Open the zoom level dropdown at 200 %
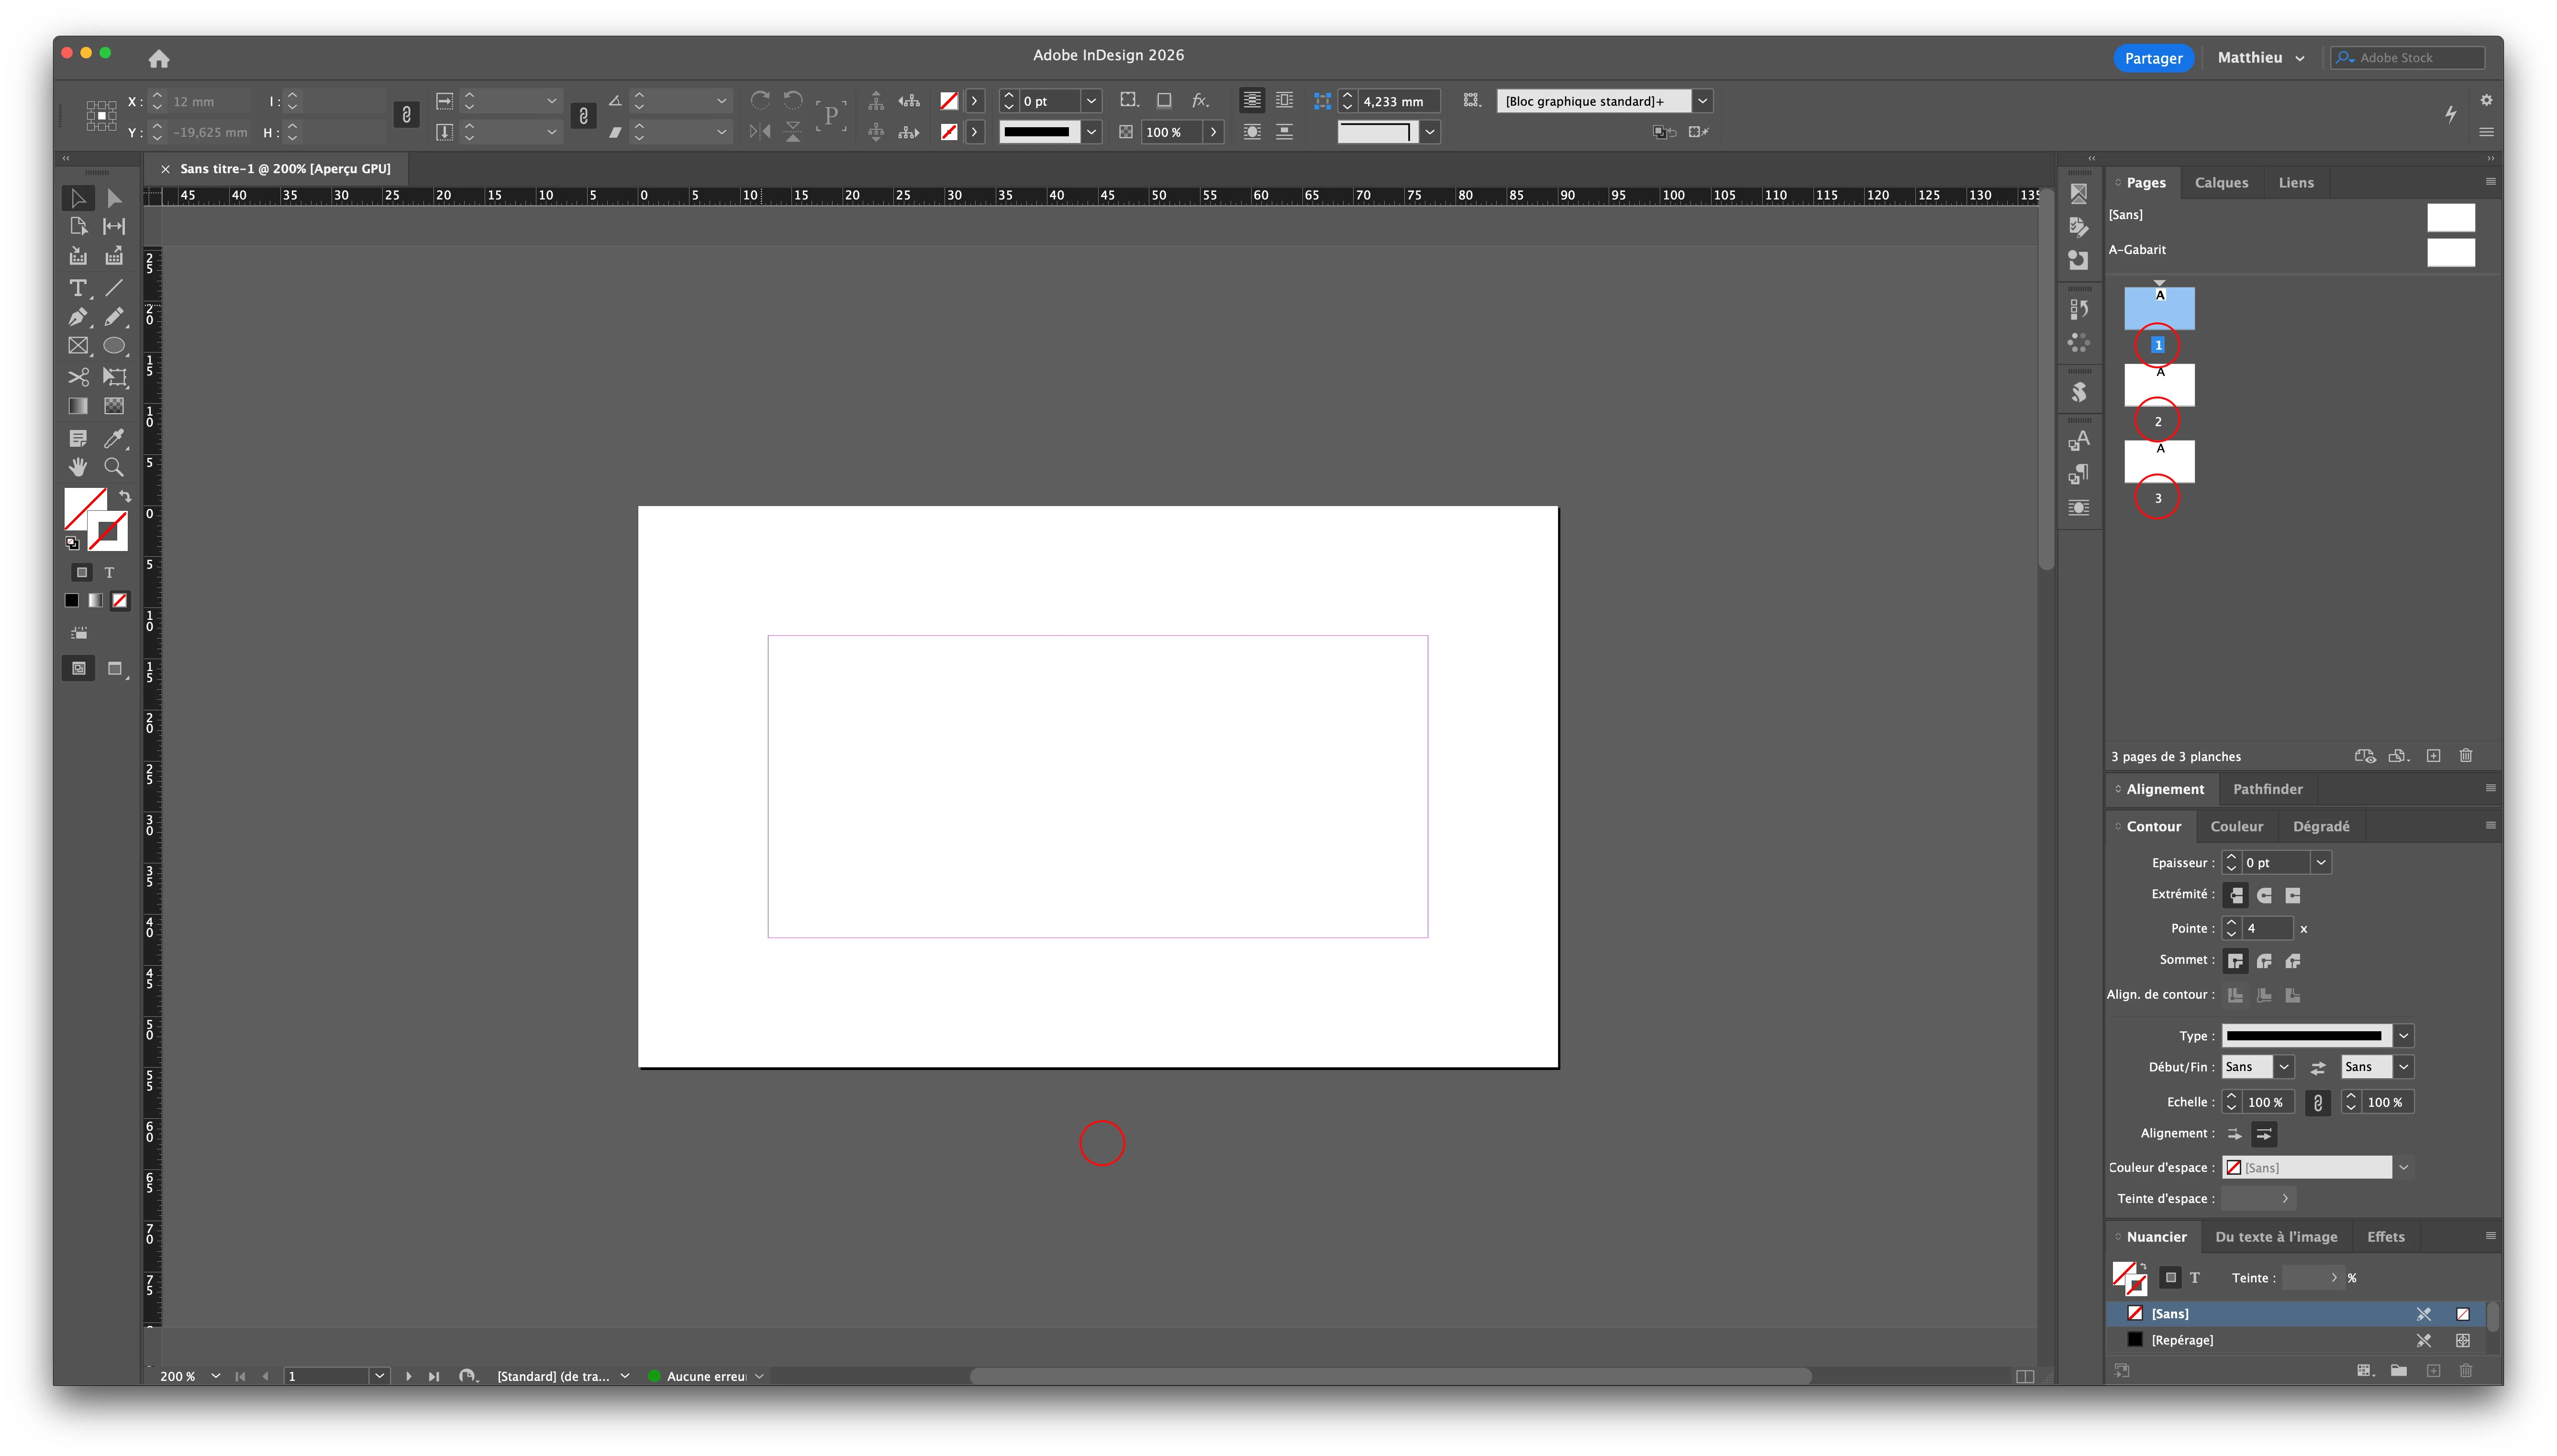This screenshot has width=2557, height=1456. [215, 1376]
